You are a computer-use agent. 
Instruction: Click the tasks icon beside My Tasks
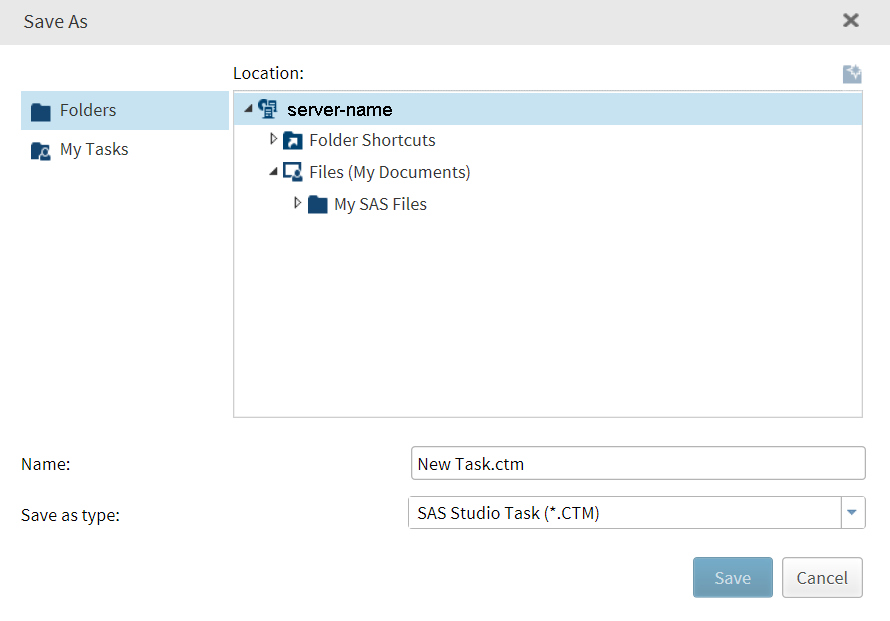point(40,149)
